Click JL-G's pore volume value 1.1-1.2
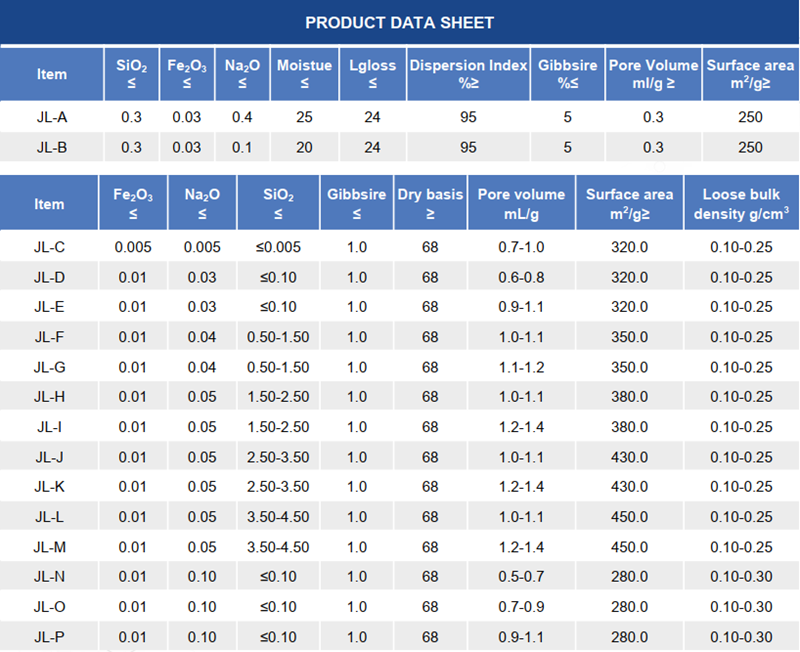The height and width of the screenshot is (652, 800). 521,367
